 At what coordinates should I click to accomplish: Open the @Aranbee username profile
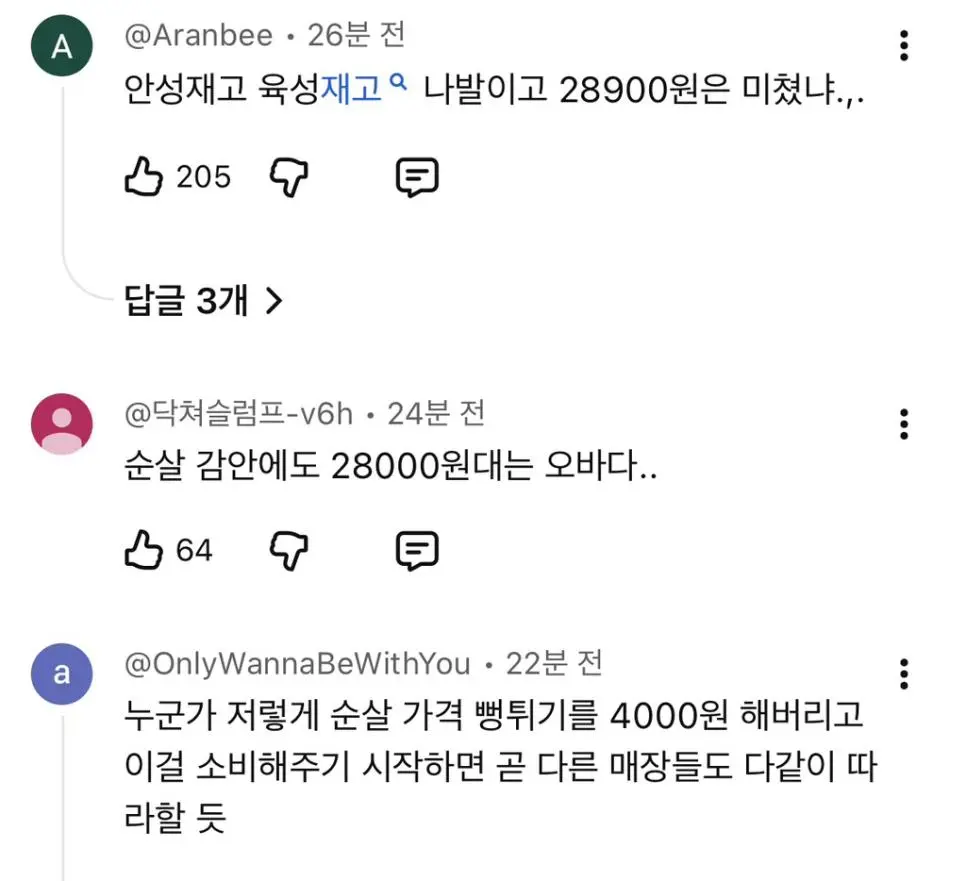point(198,35)
